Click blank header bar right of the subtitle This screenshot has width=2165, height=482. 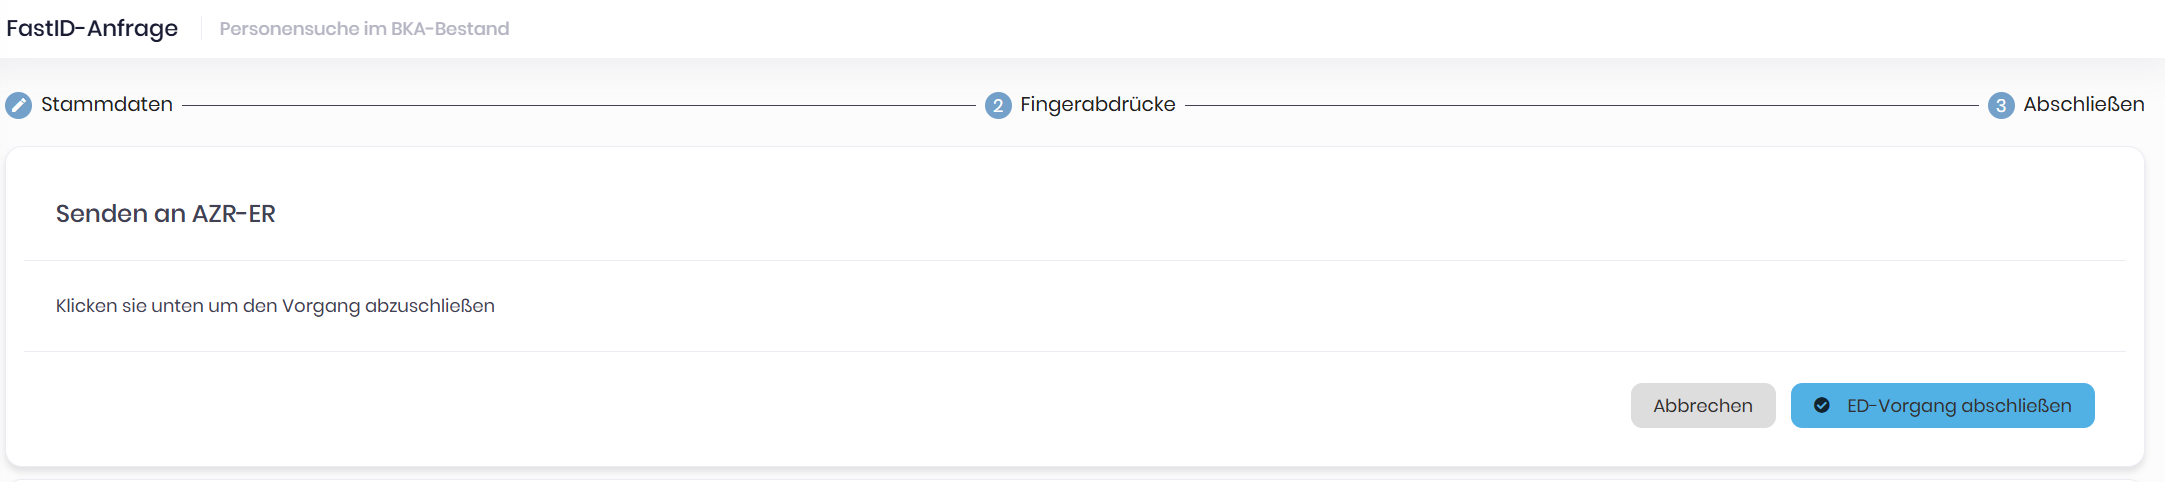[x=1330, y=28]
